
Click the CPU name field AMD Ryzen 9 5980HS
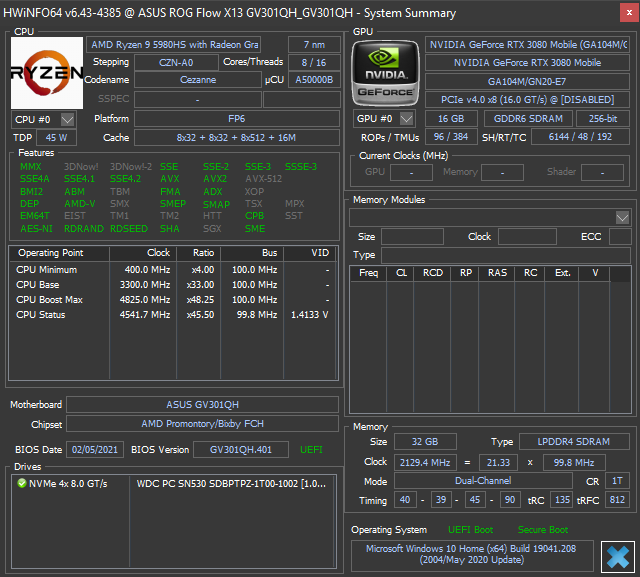click(173, 44)
